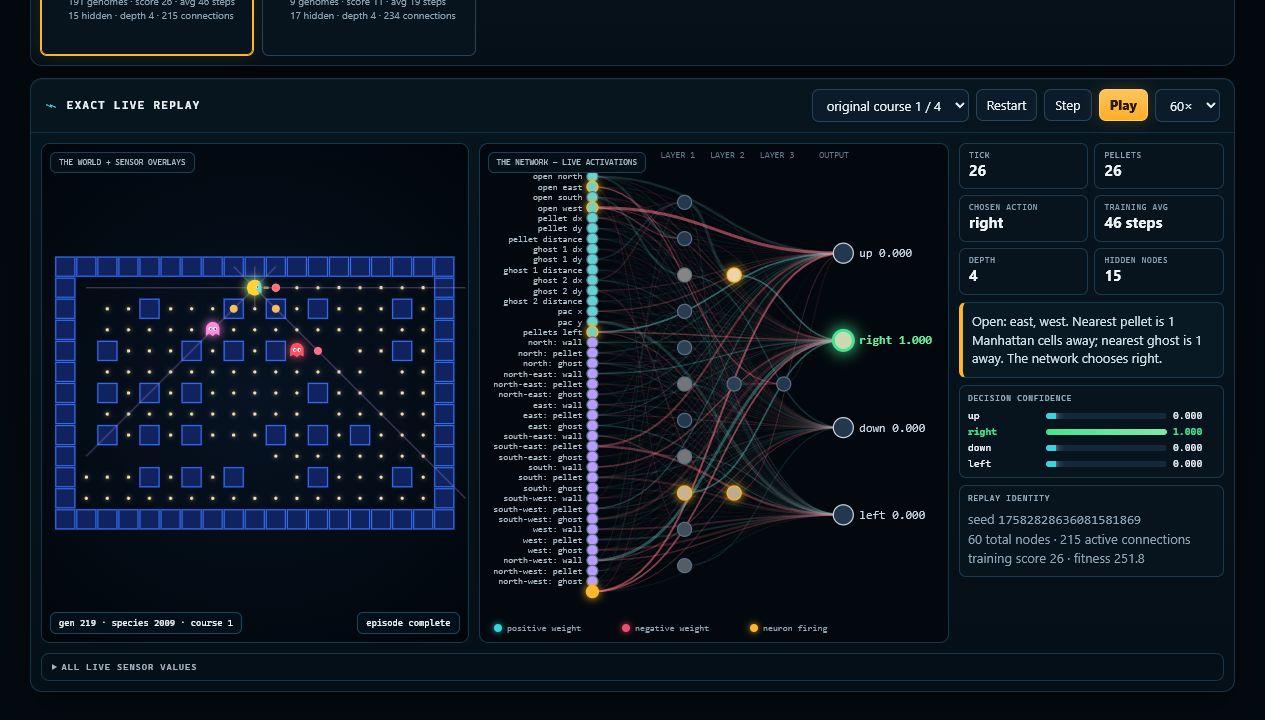Click the 'pac x' input label
1265x720 pixels.
point(569,312)
